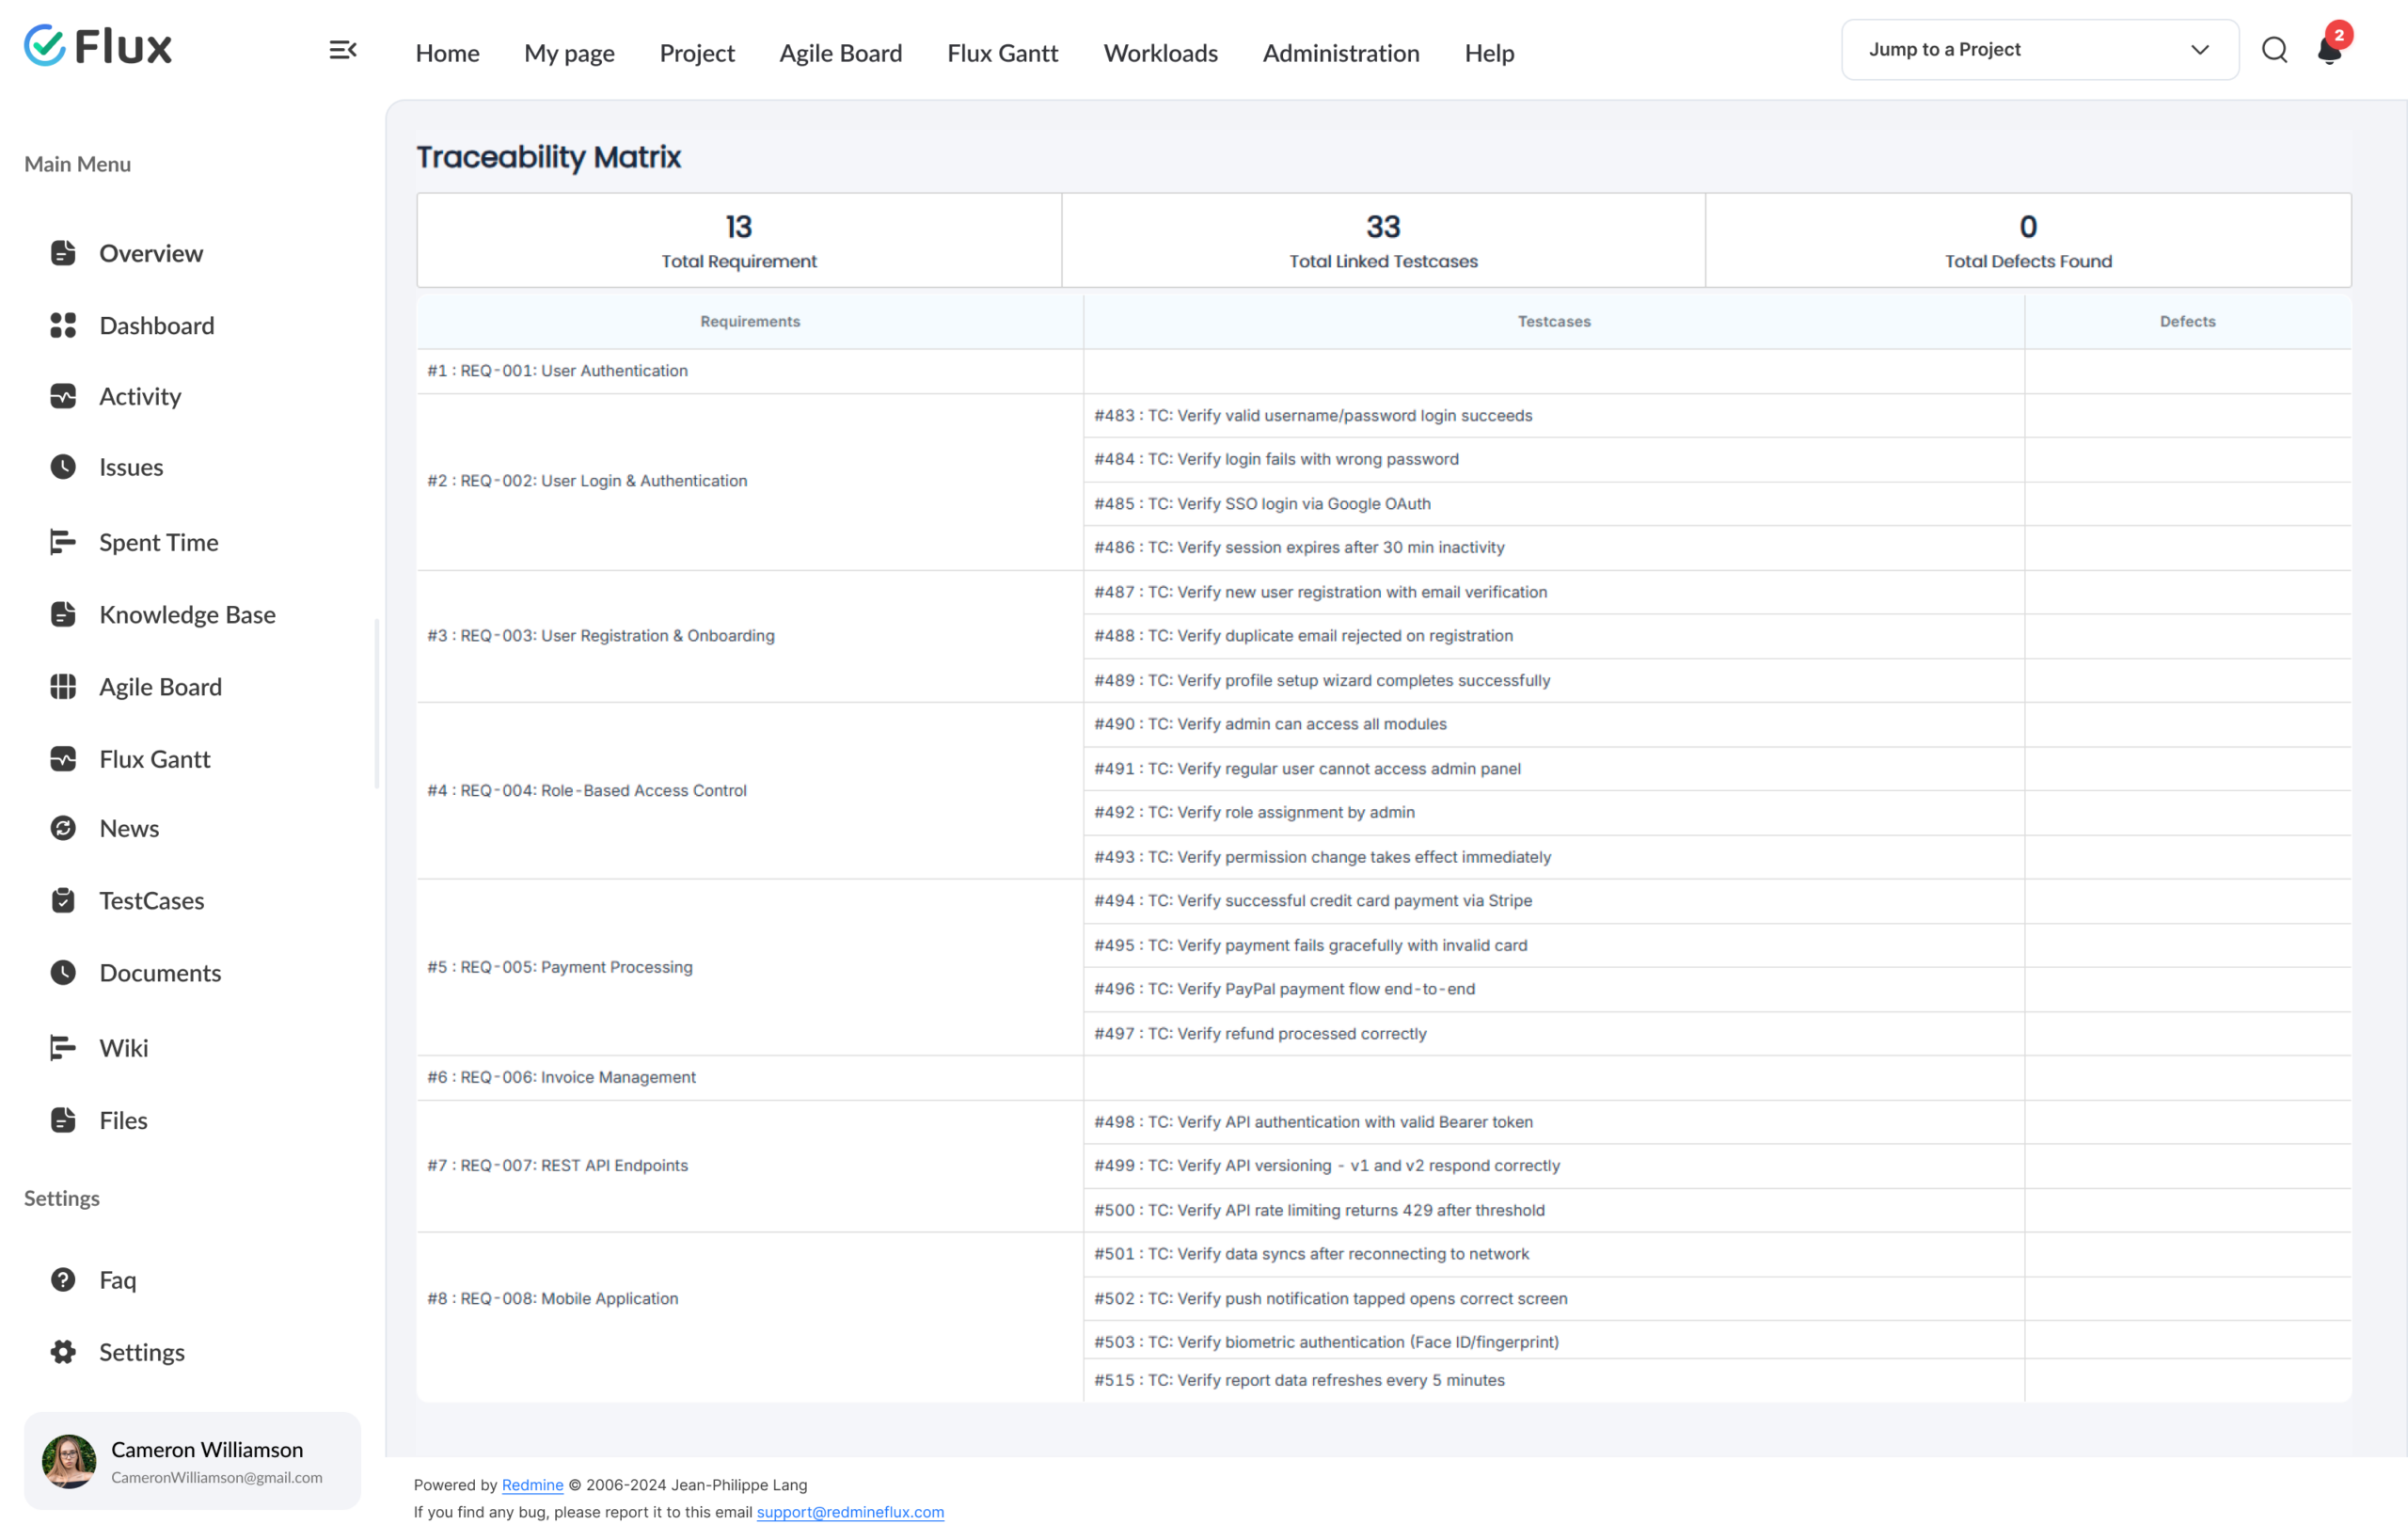
Task: Click the Flux logo
Action: coord(98,46)
